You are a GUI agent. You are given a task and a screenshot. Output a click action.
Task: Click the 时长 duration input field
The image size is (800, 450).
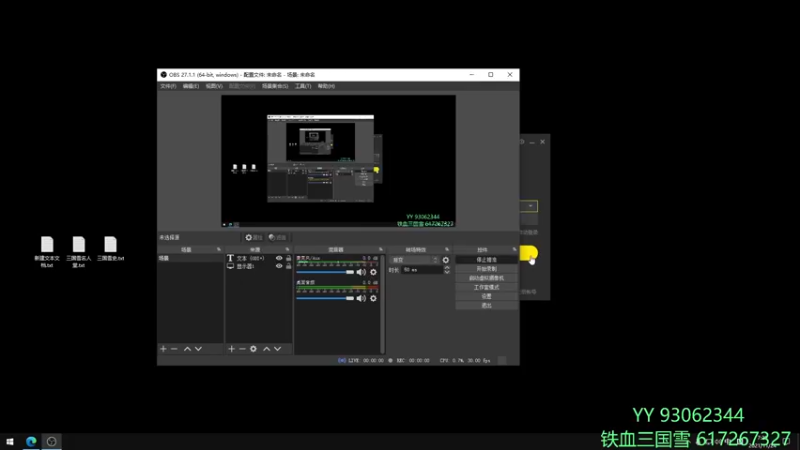(x=422, y=270)
